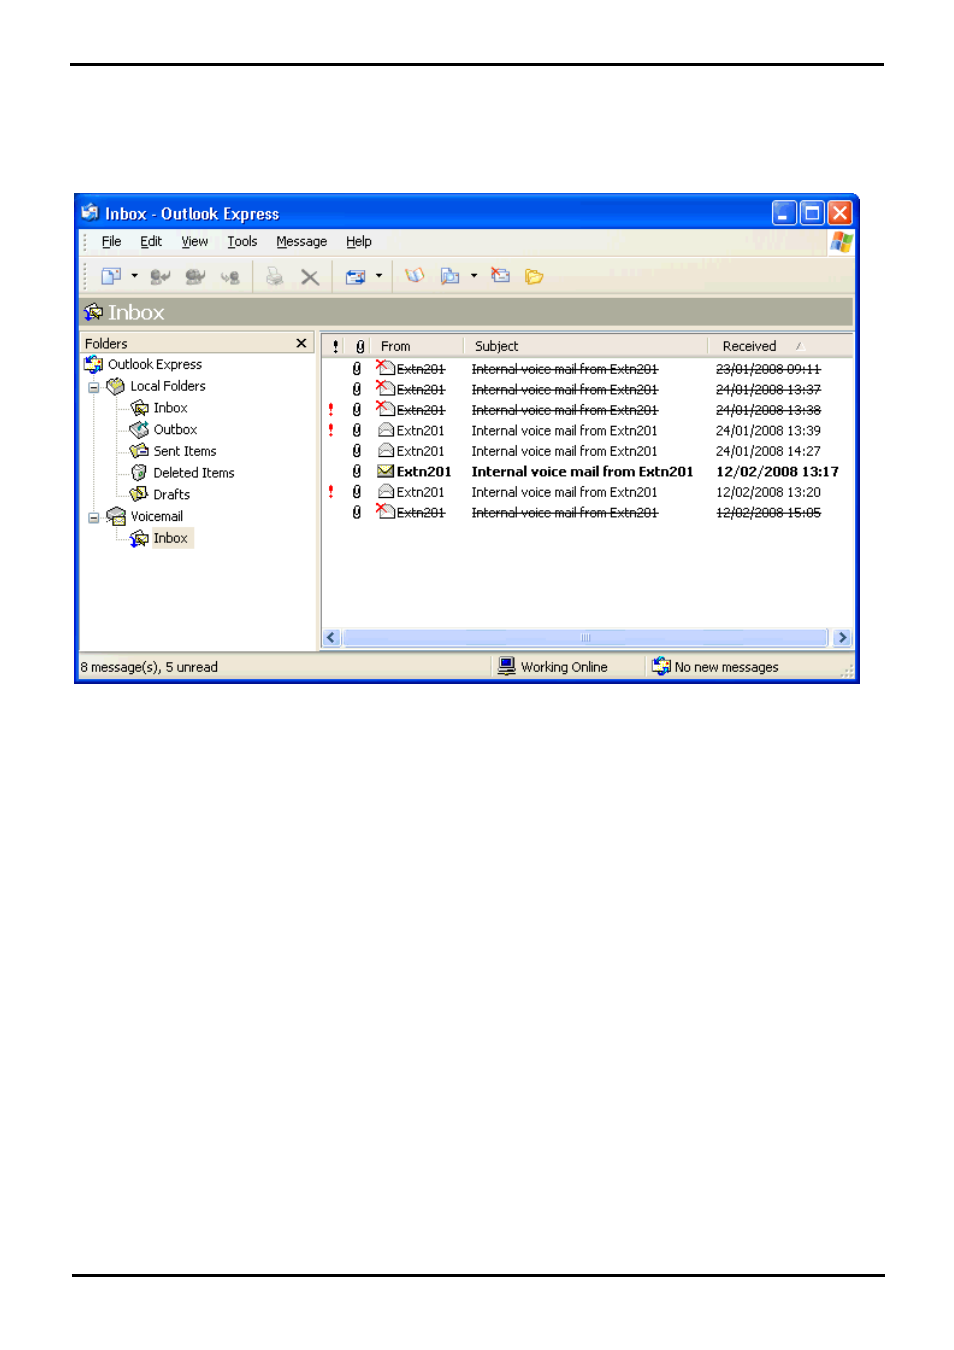The height and width of the screenshot is (1350, 954).
Task: Click unread envelope icon of bold Extn201 message
Action: coord(385,471)
